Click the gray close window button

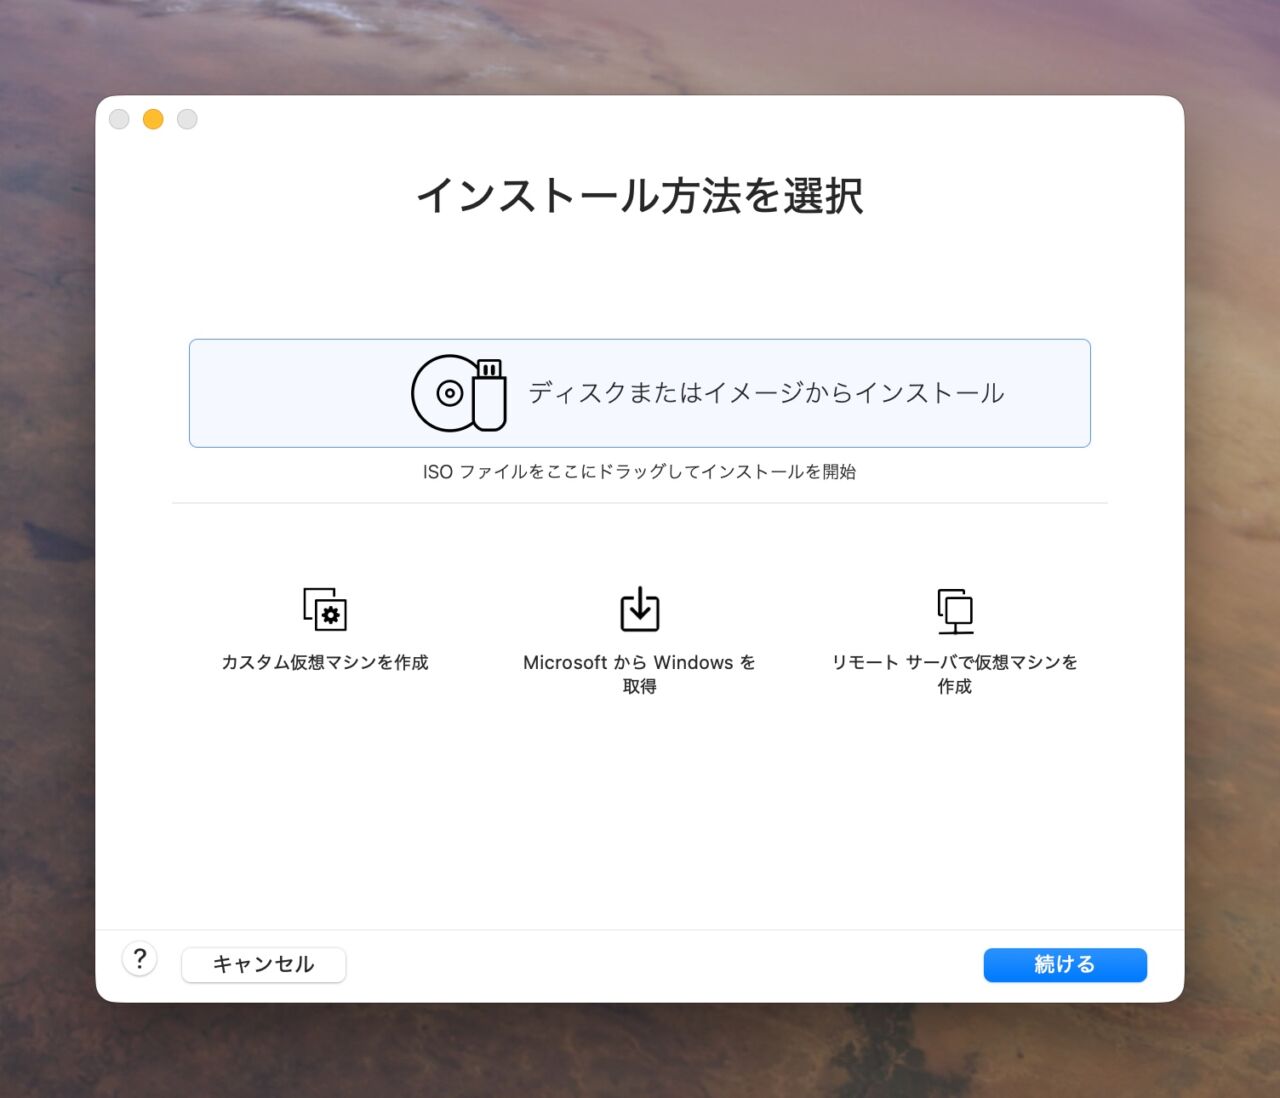(x=119, y=120)
